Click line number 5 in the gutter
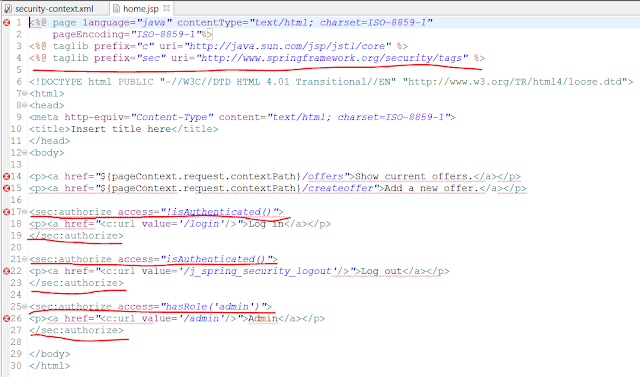The width and height of the screenshot is (640, 377). (18, 70)
